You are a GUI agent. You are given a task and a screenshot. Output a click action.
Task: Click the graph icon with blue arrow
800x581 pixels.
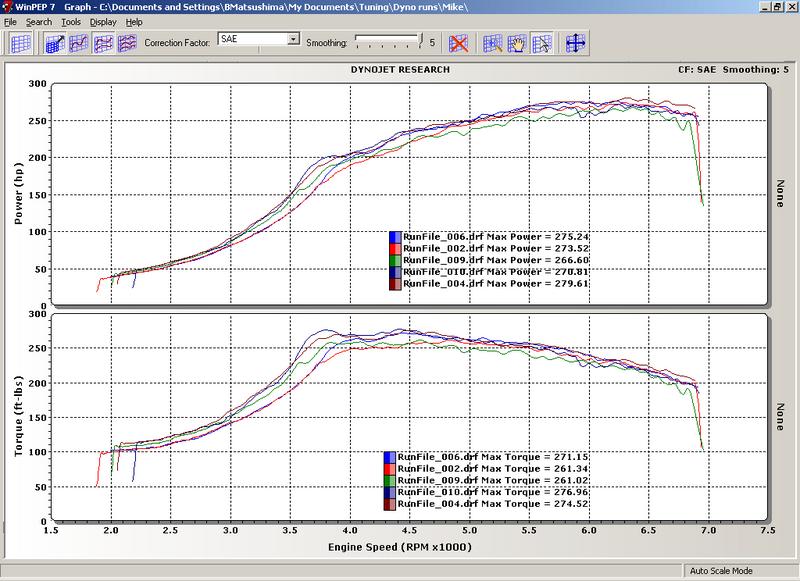pos(54,43)
